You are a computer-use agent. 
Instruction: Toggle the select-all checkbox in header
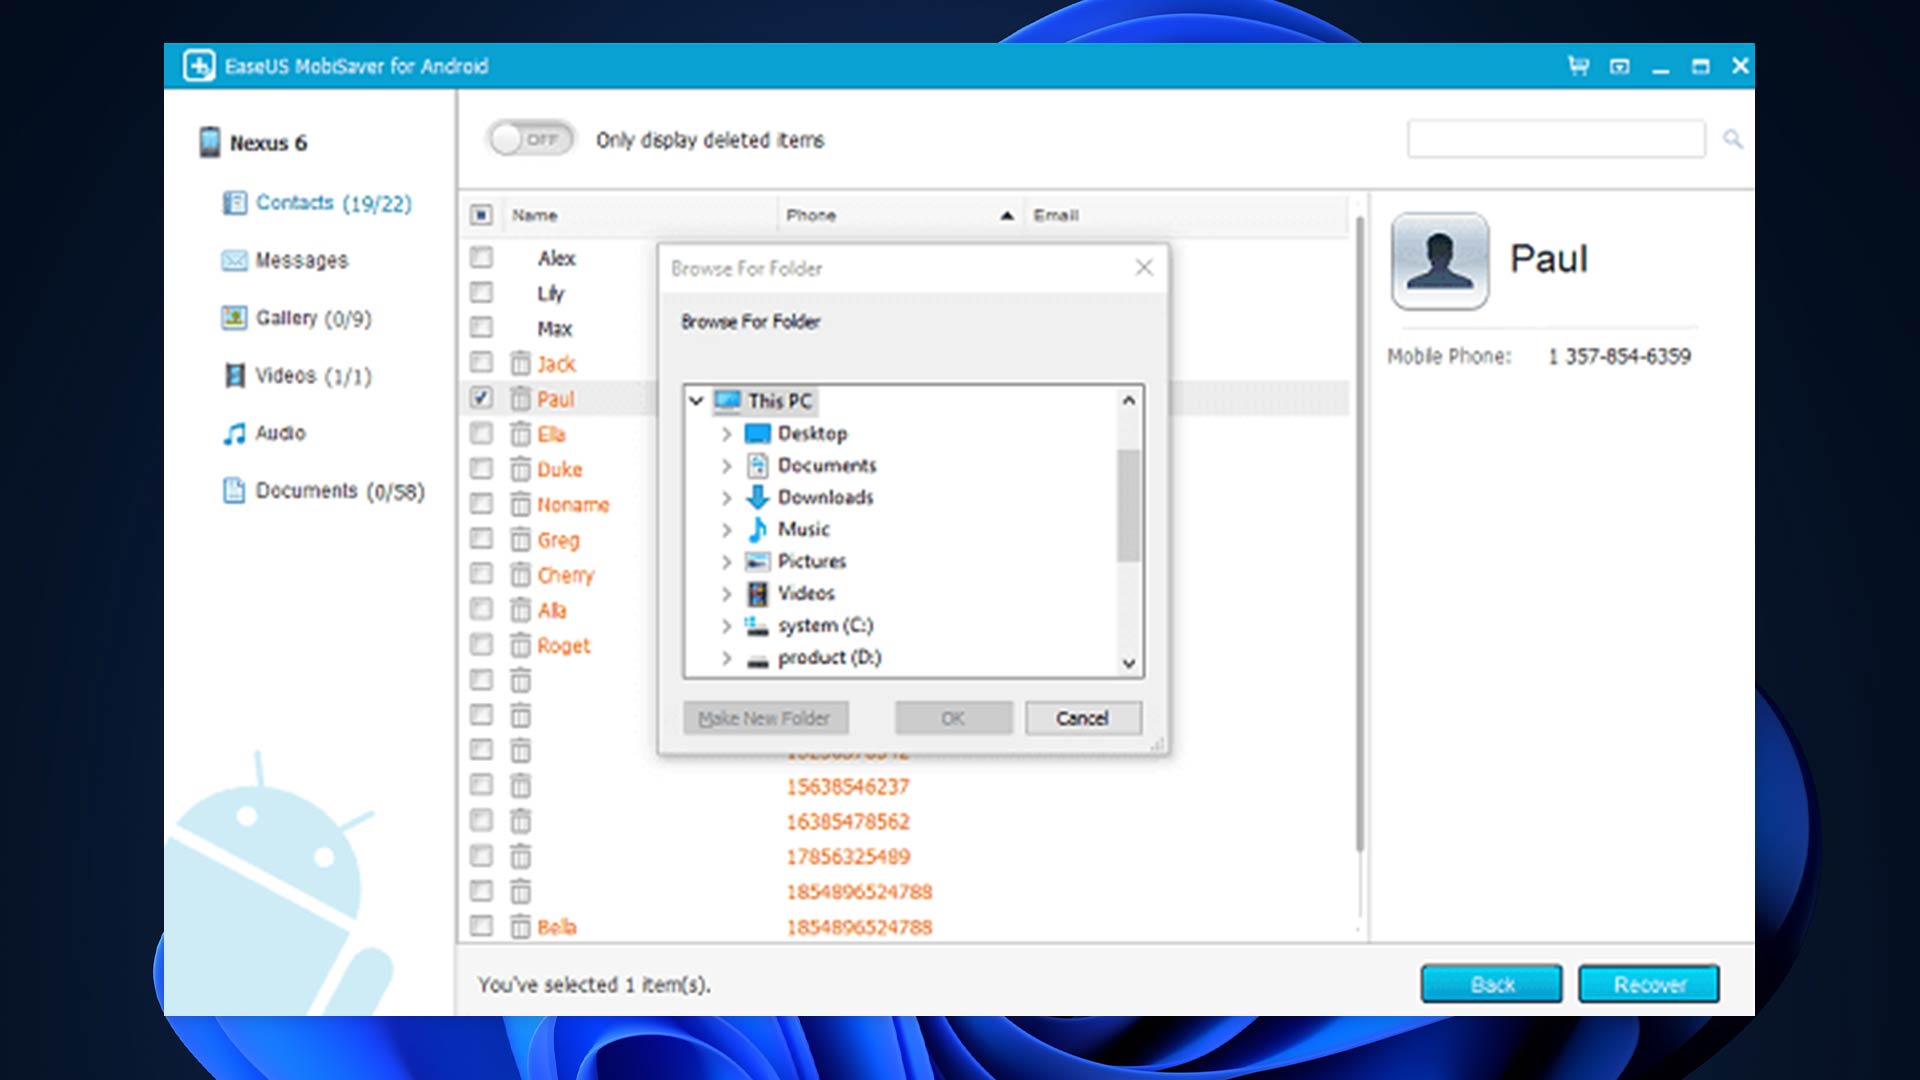click(481, 215)
